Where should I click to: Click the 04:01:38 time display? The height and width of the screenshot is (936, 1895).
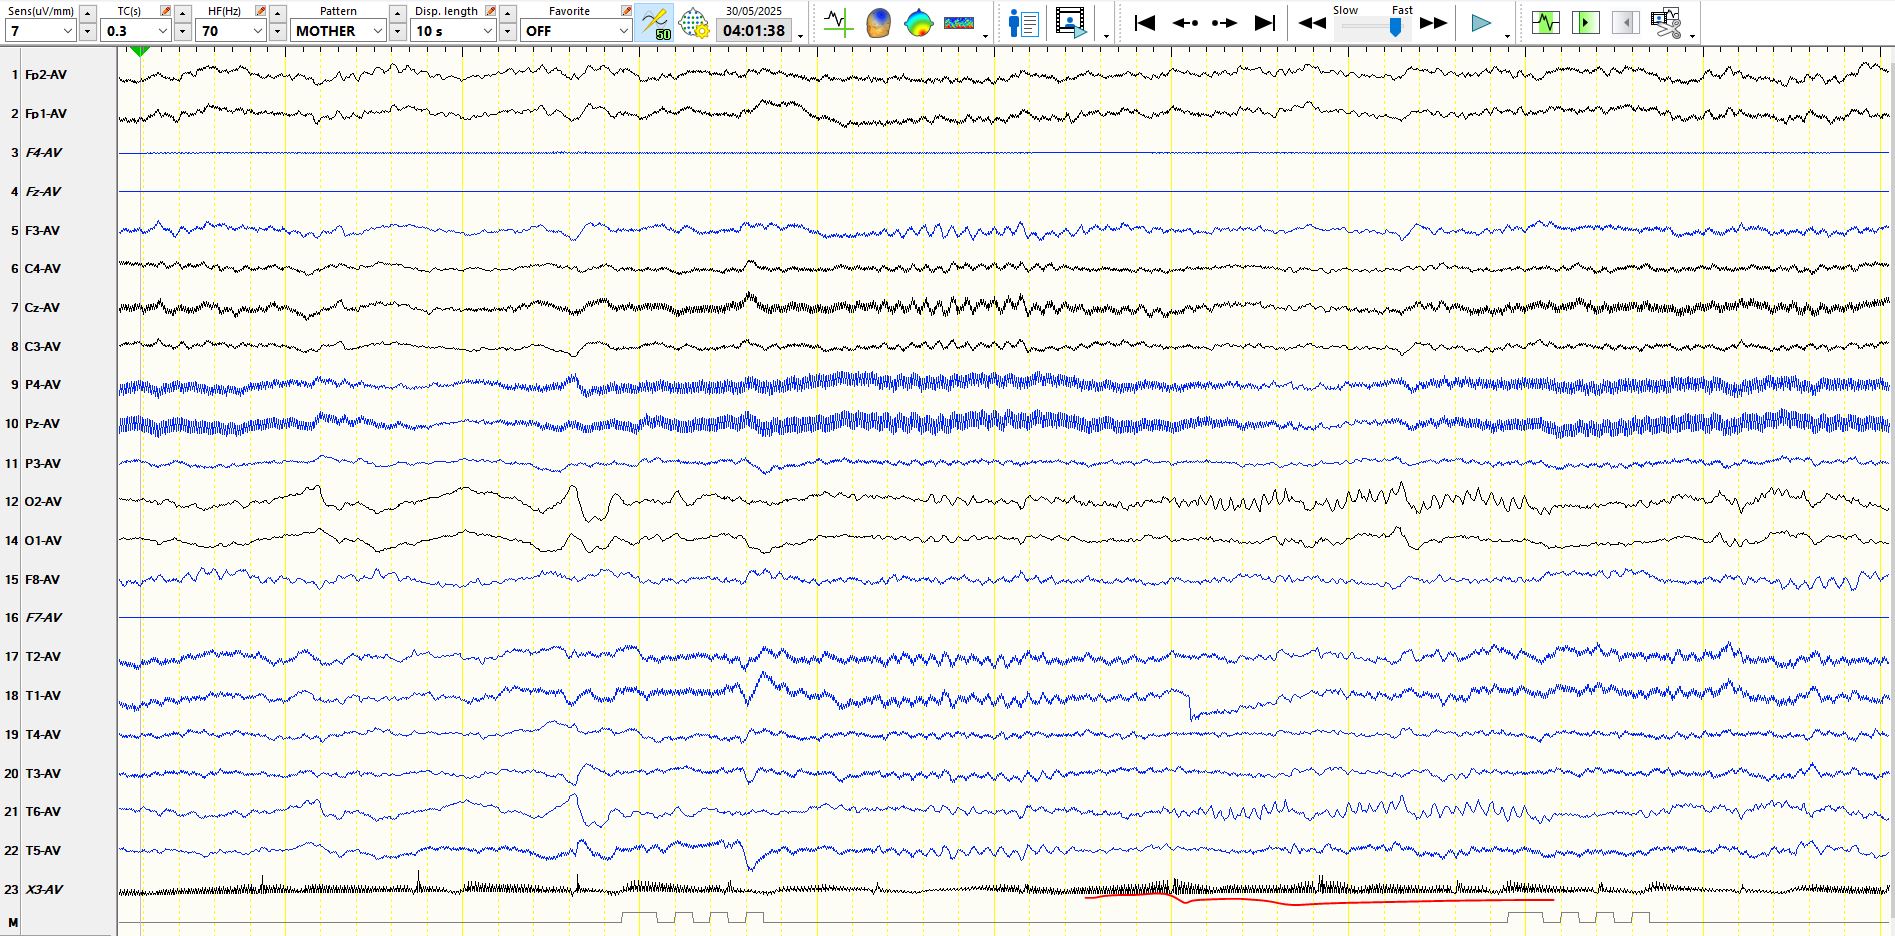[754, 31]
